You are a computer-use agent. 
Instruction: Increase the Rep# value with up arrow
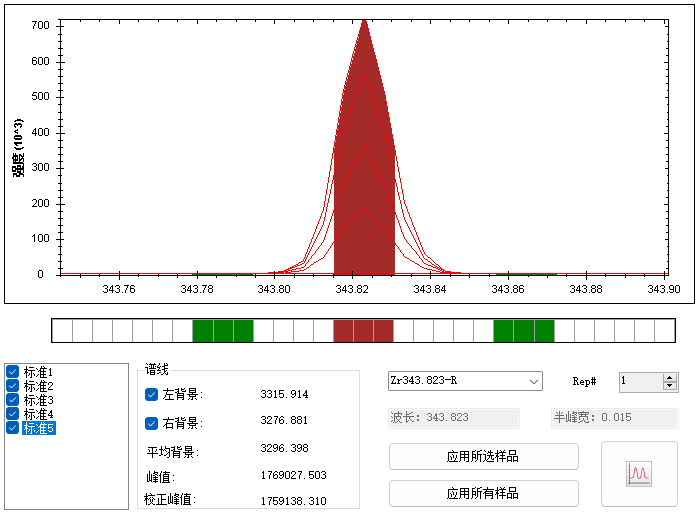click(x=670, y=378)
